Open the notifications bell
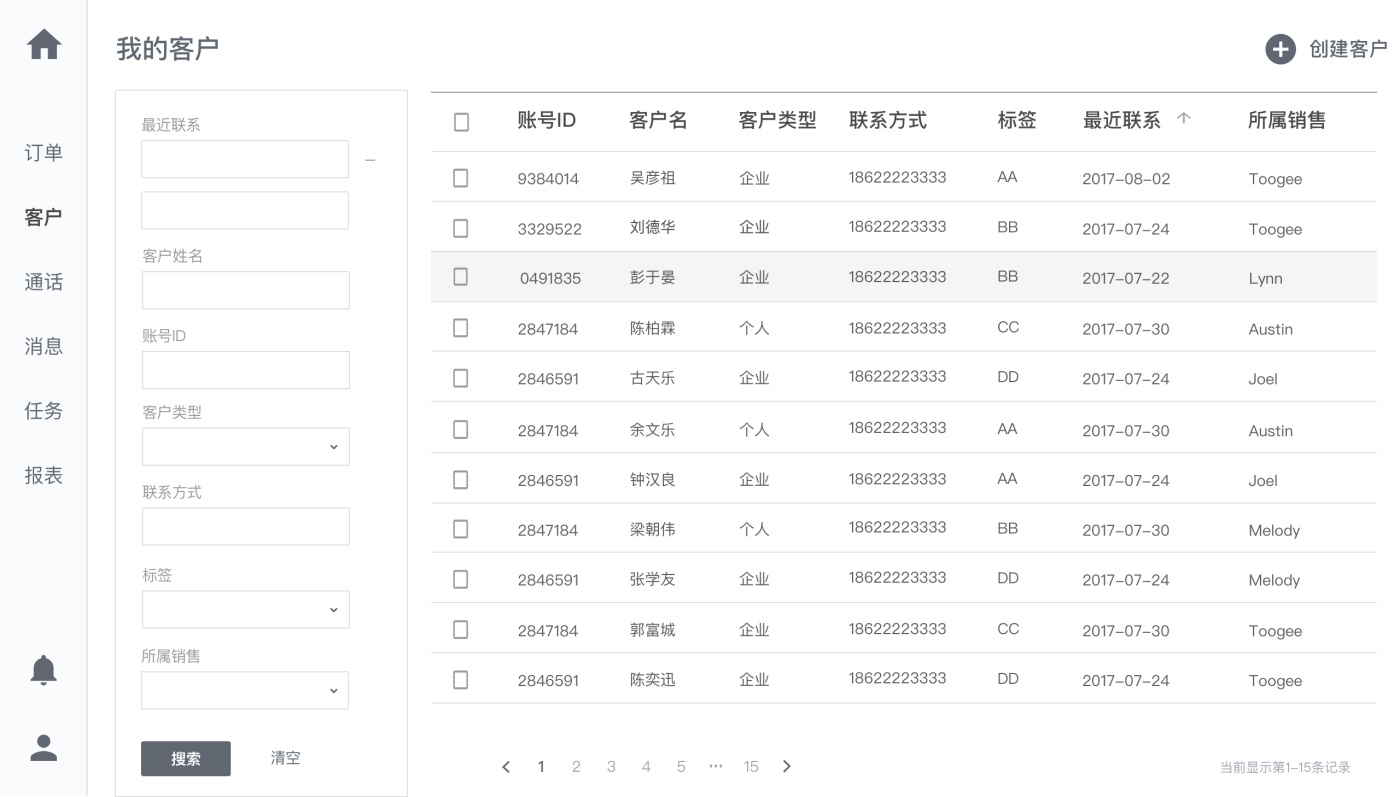 pyautogui.click(x=43, y=670)
